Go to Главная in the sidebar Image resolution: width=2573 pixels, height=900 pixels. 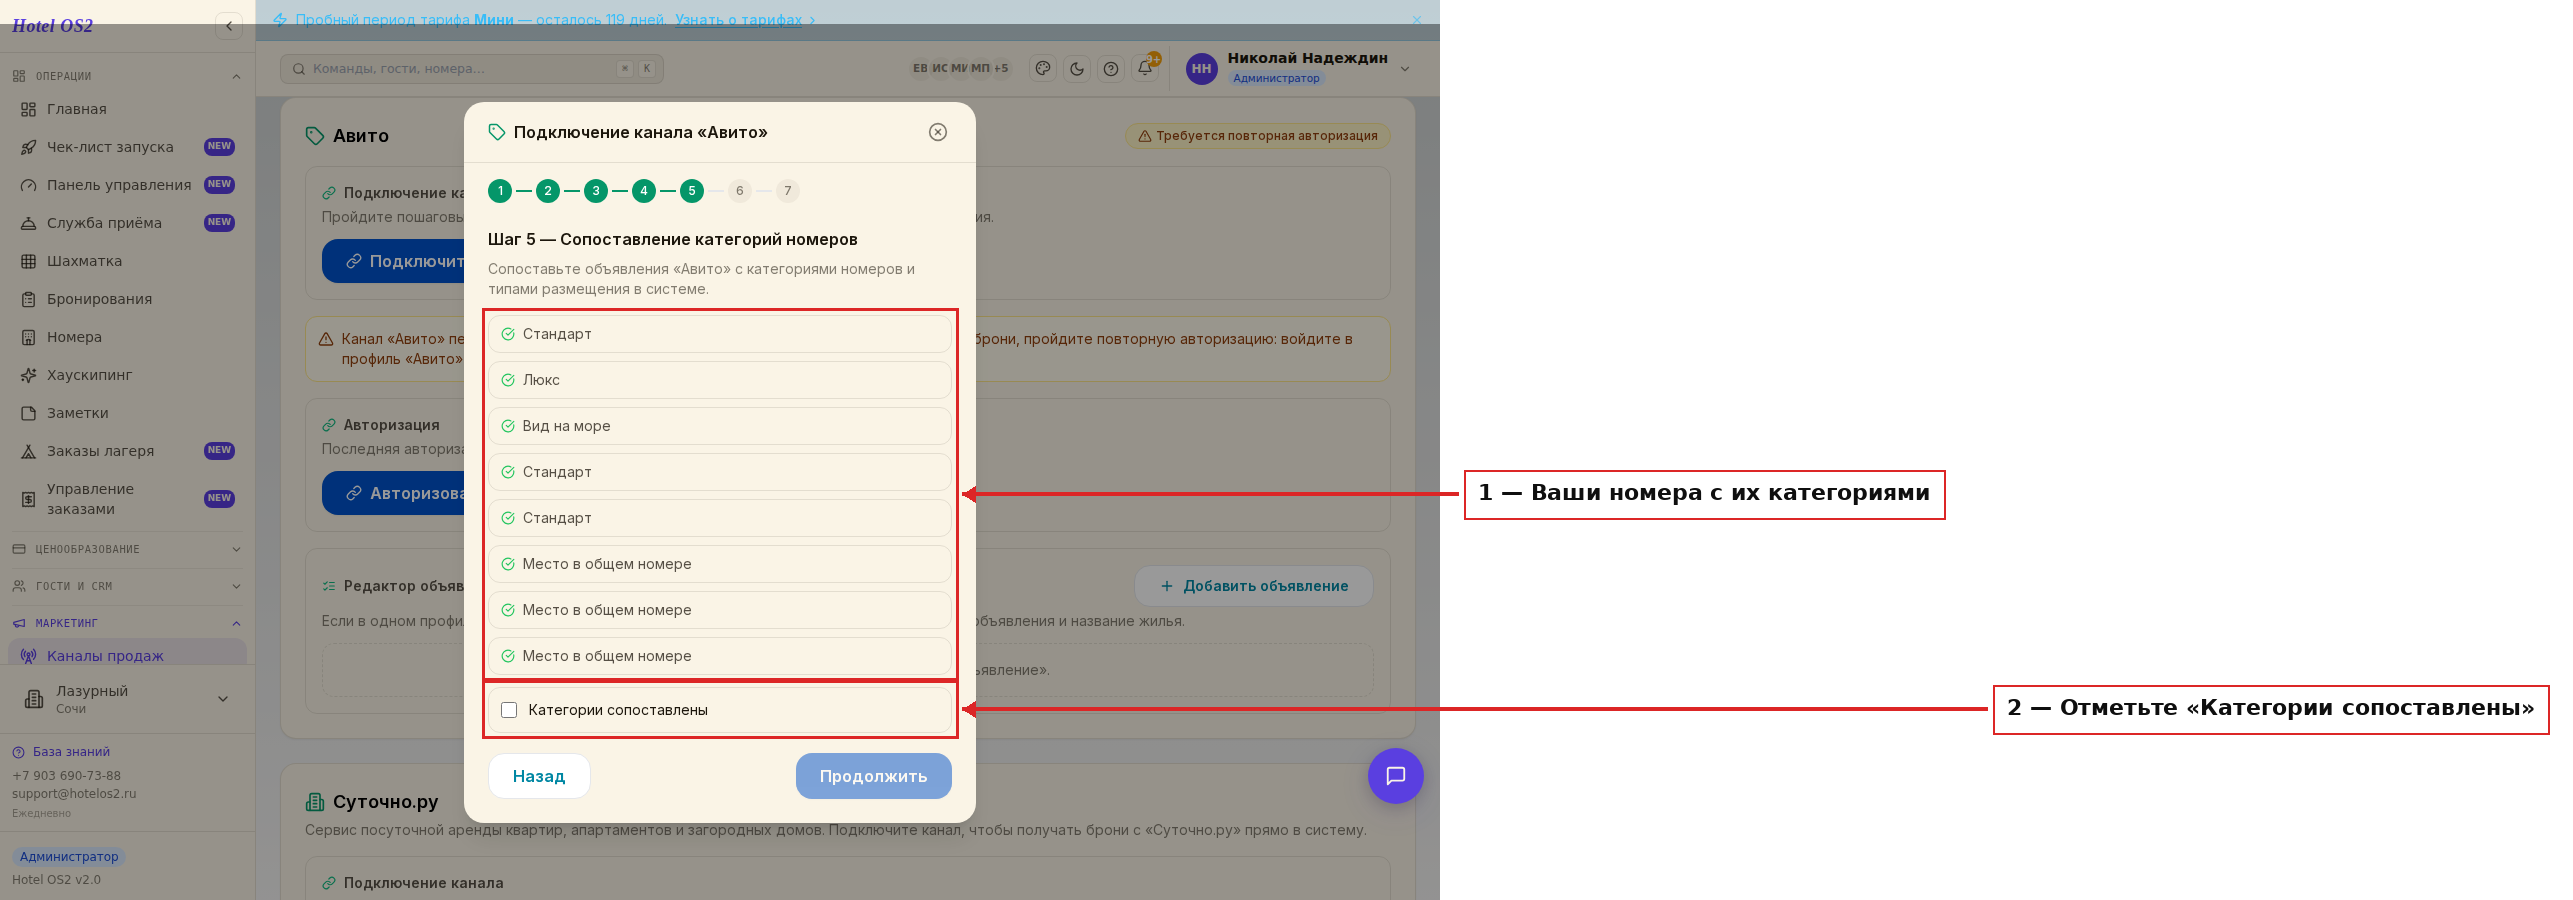coord(127,109)
